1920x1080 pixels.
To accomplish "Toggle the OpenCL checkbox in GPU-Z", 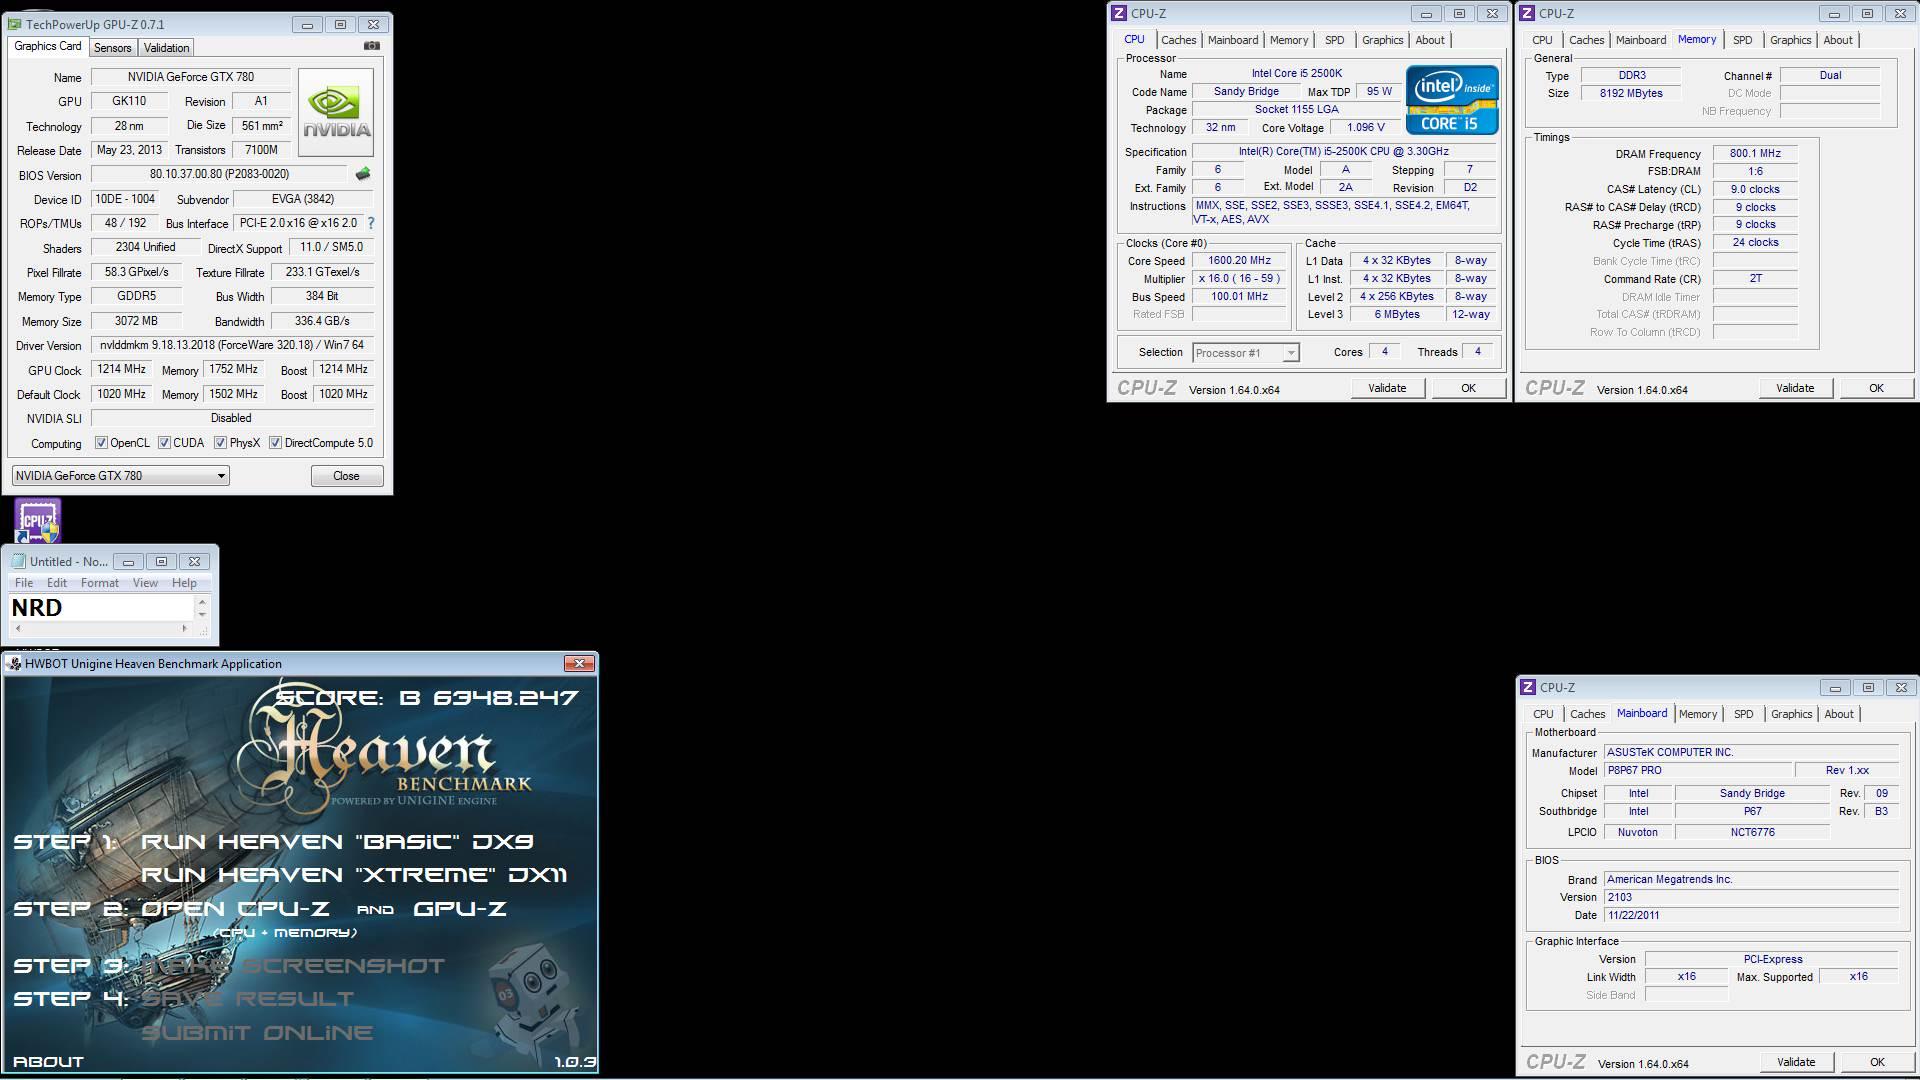I will click(101, 443).
